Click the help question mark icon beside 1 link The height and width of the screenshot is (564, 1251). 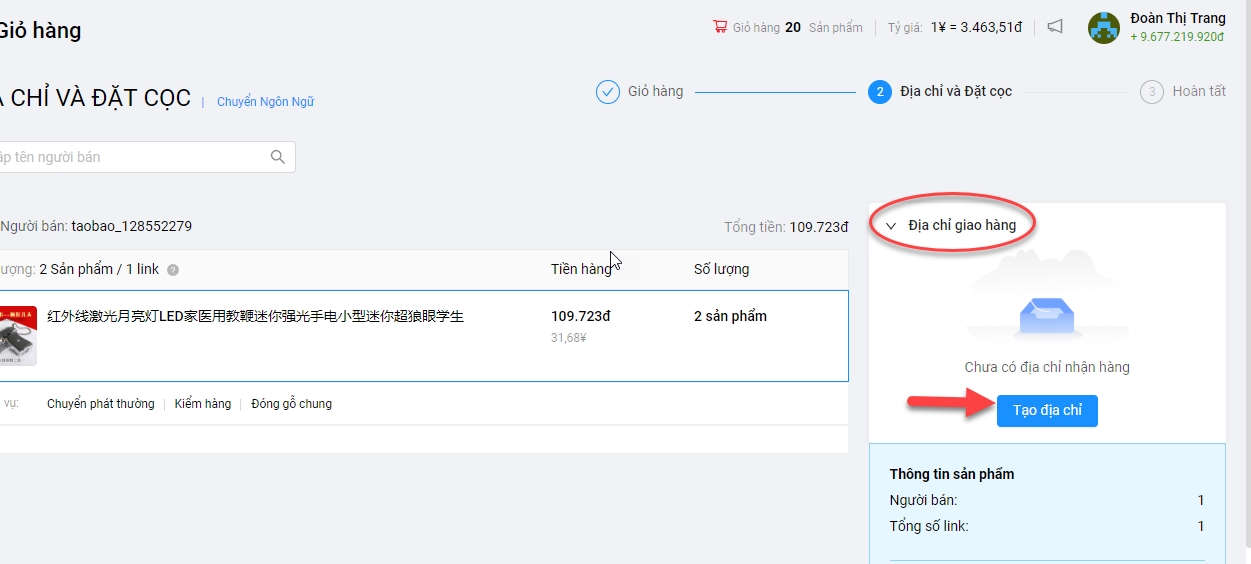point(173,270)
